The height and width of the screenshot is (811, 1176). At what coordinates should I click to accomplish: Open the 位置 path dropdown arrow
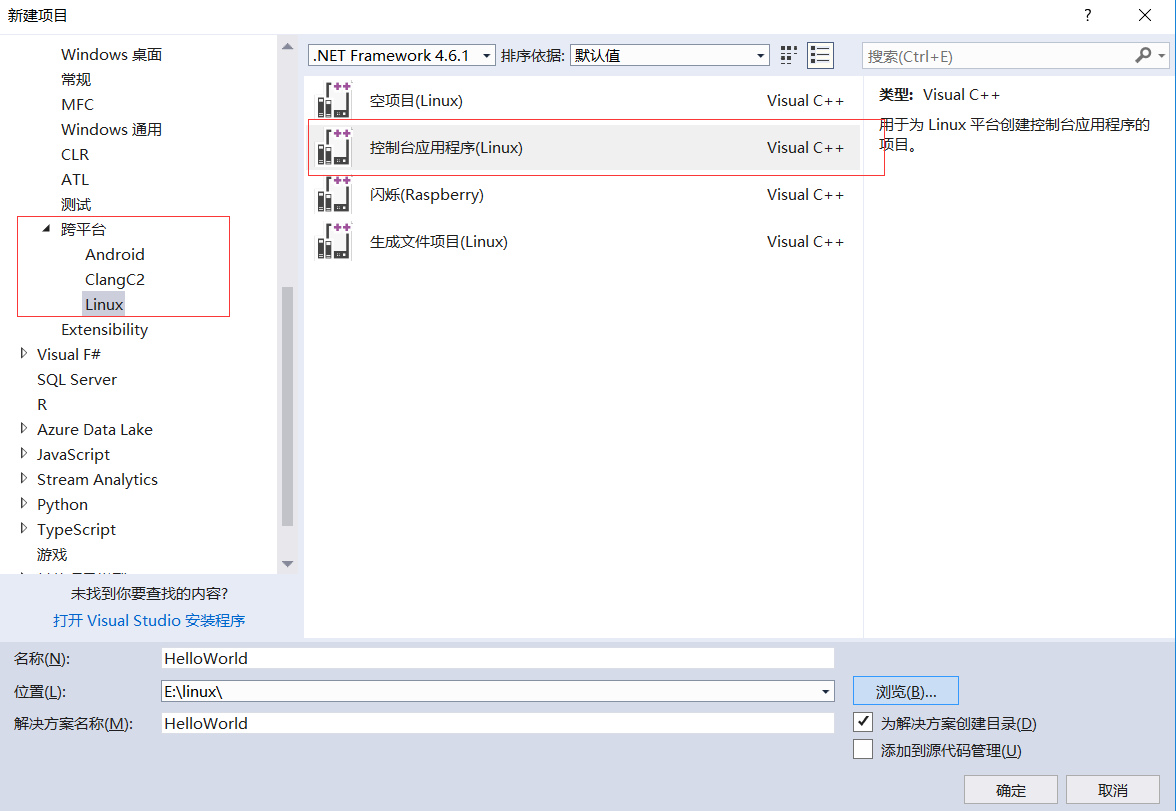tap(825, 690)
